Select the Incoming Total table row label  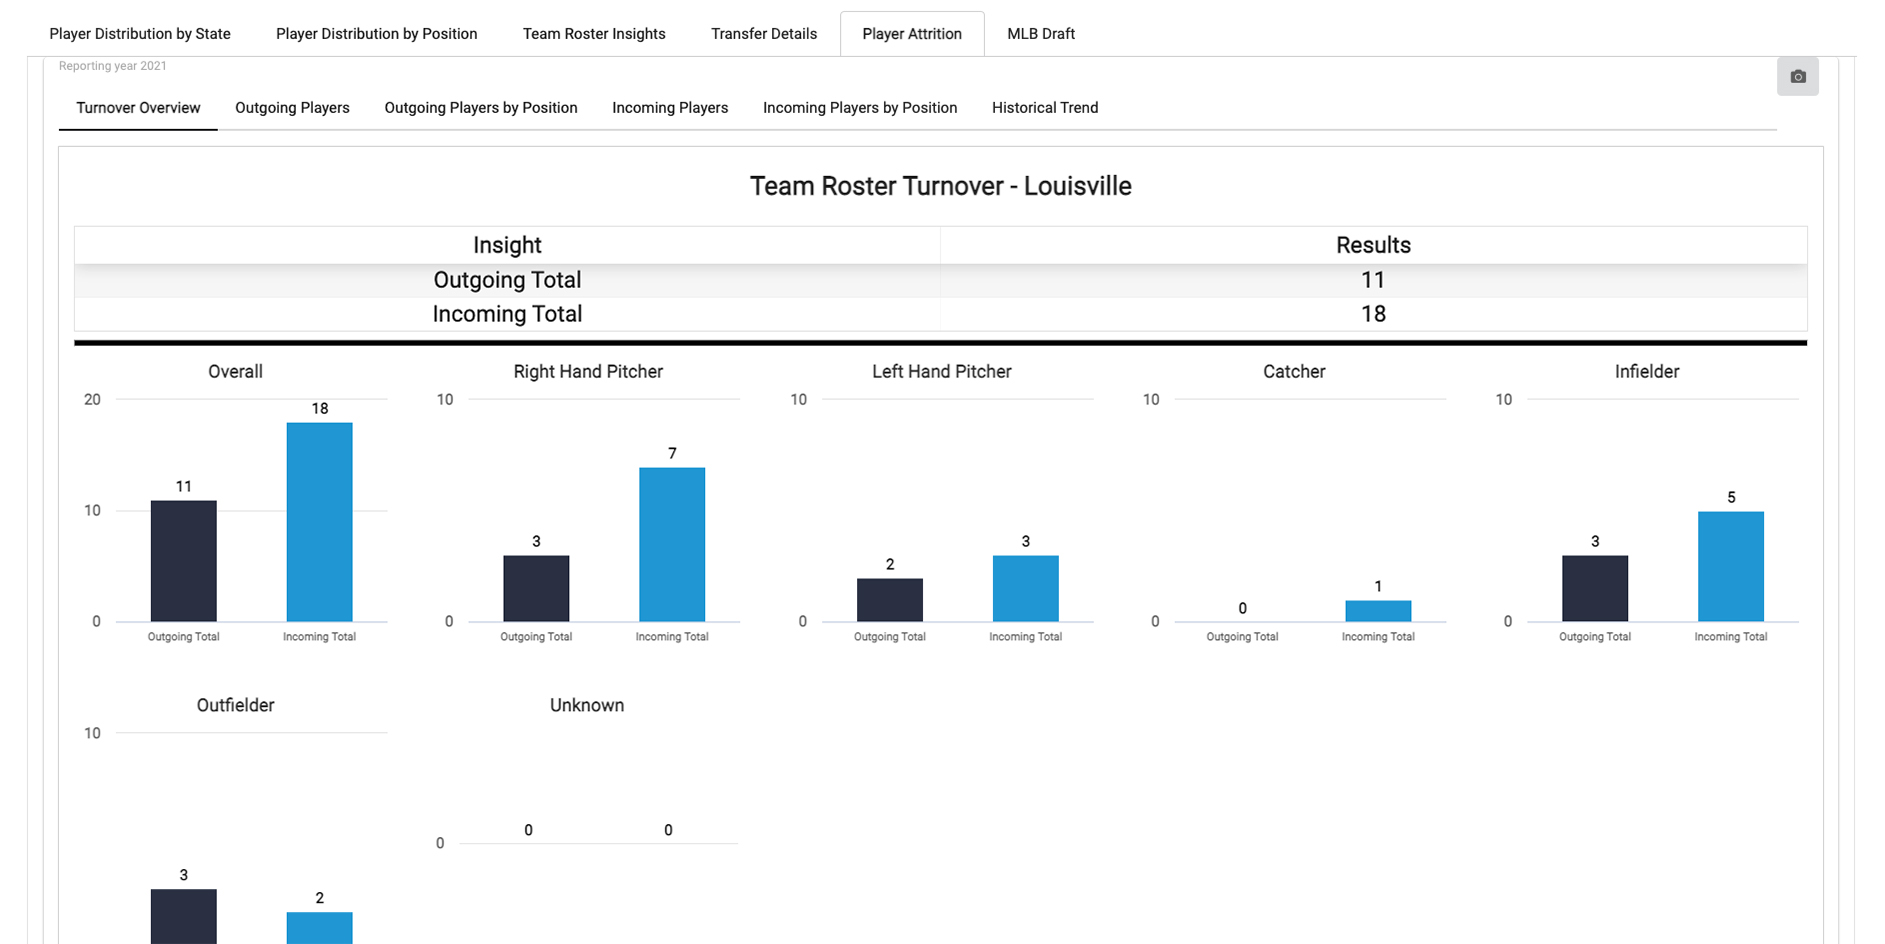[x=507, y=314]
